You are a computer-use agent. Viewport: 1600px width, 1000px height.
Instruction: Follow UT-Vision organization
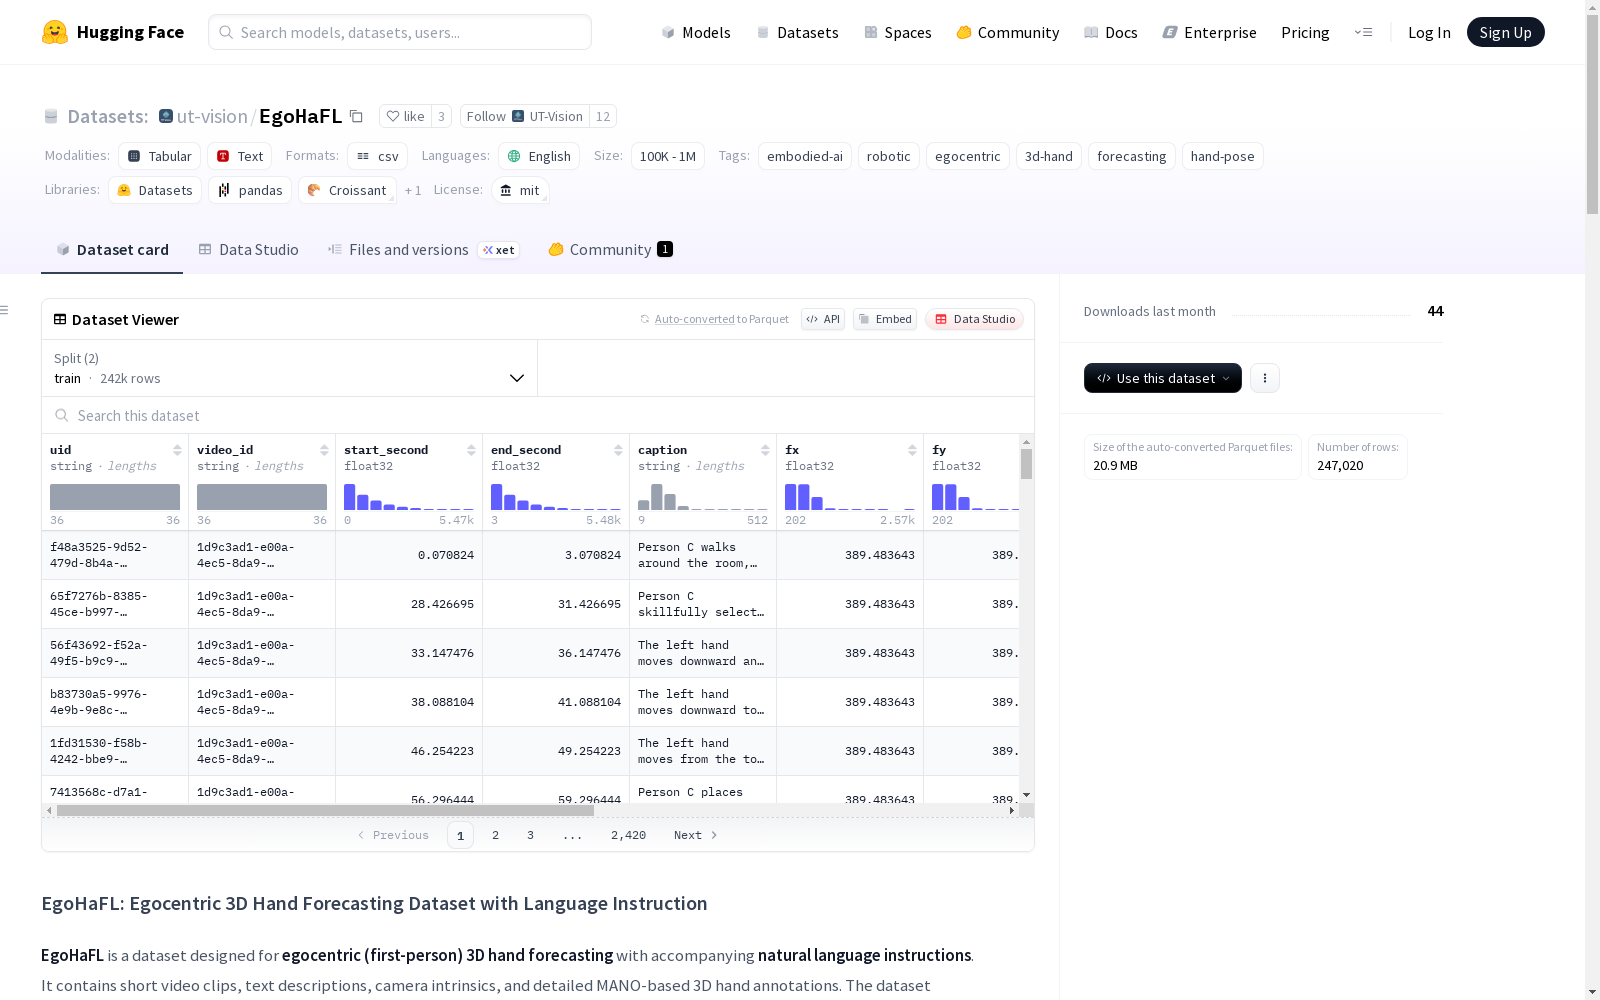pyautogui.click(x=525, y=116)
